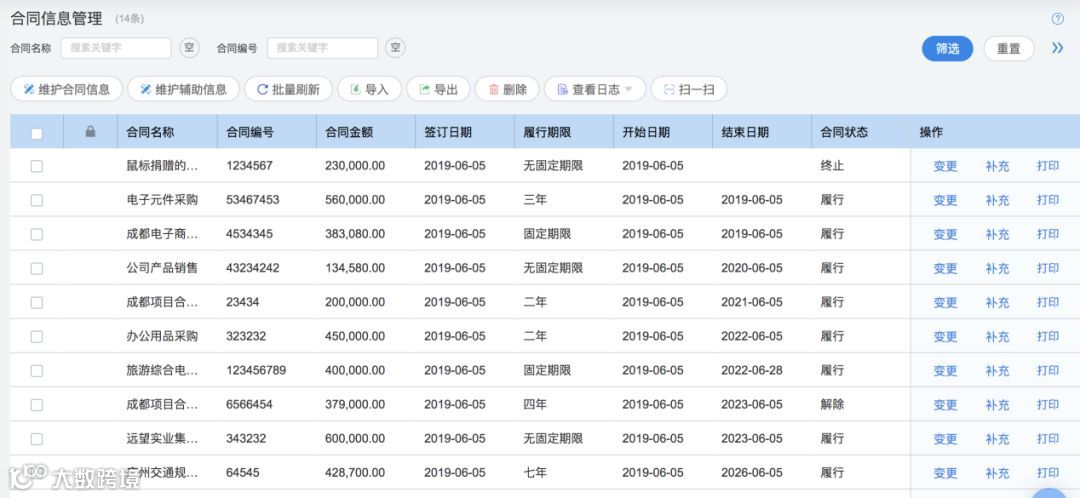Check the 办公用品采购 row checkbox
The height and width of the screenshot is (498, 1080).
[x=37, y=336]
